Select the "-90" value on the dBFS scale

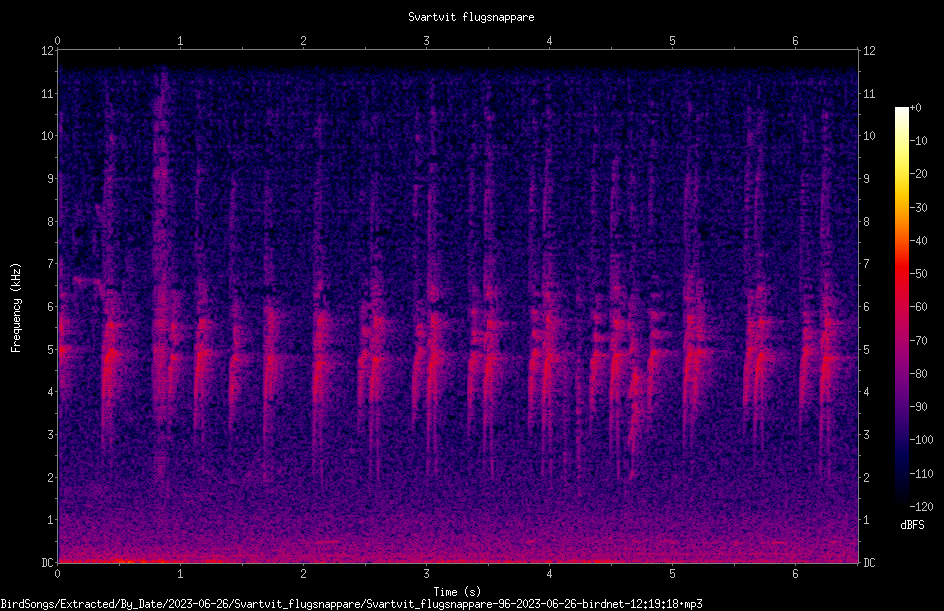[919, 407]
